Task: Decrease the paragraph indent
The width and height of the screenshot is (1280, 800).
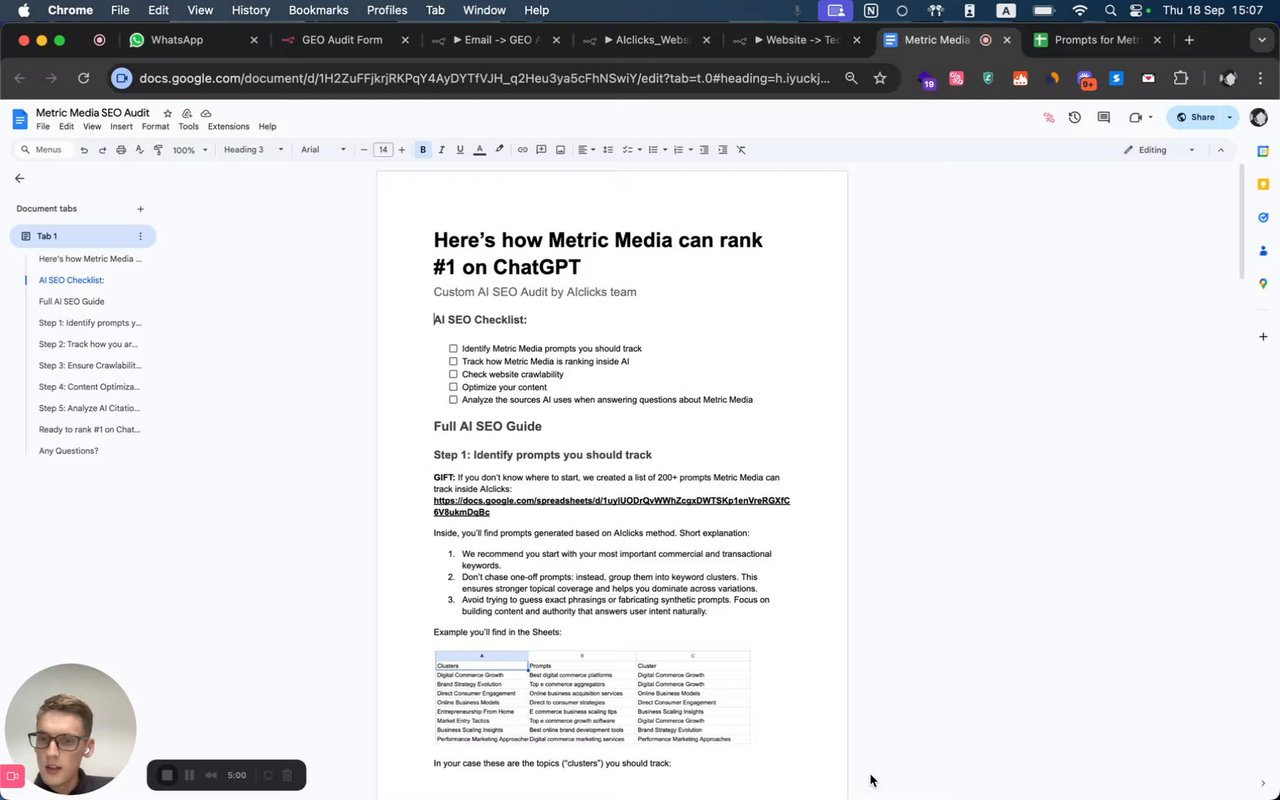Action: pos(704,150)
